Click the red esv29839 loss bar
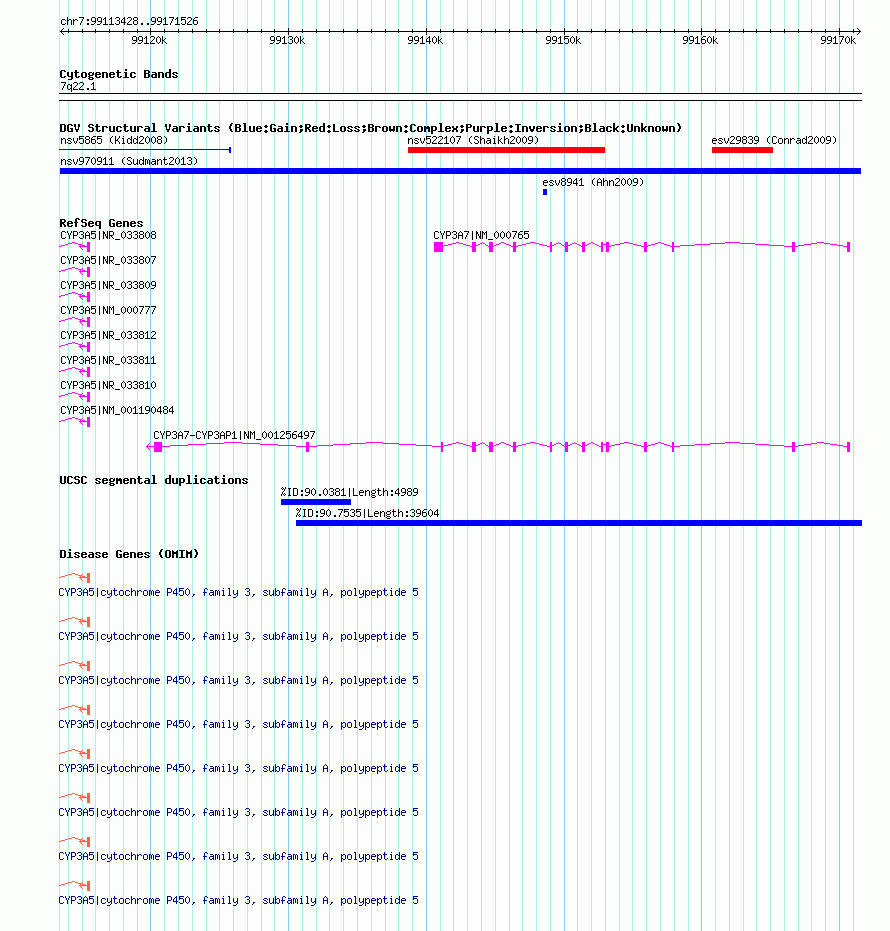Viewport: 890px width, 931px height. tap(742, 150)
